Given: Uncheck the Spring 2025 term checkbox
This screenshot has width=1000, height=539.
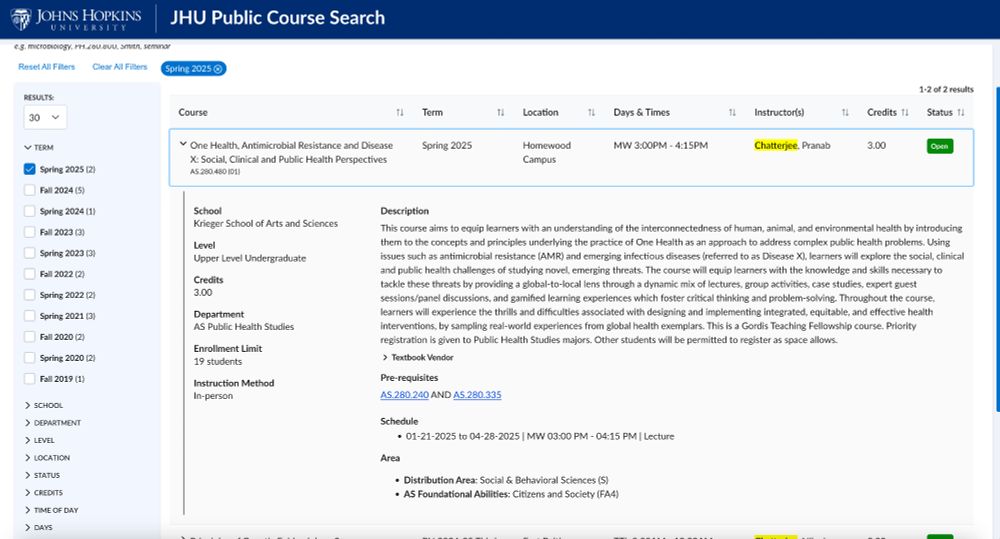Looking at the screenshot, I should [x=29, y=169].
